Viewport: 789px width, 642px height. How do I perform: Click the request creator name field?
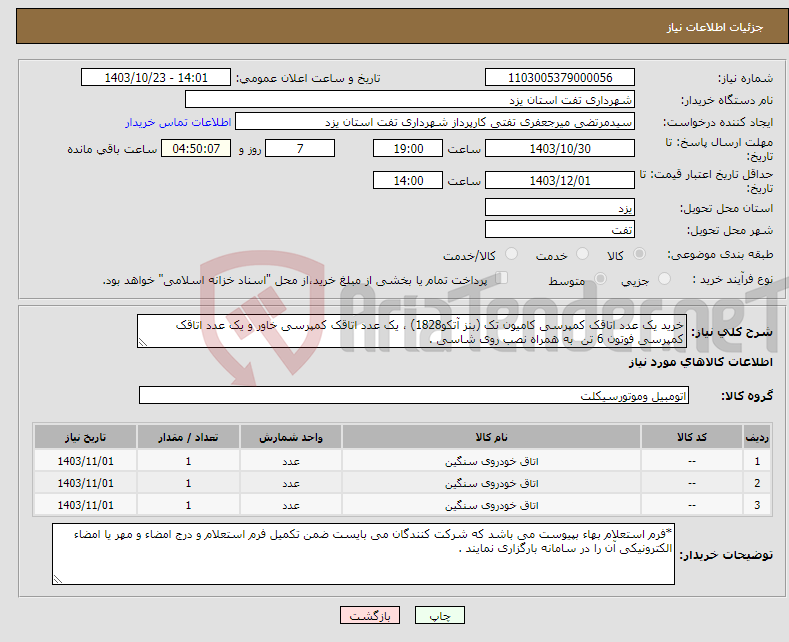click(435, 122)
